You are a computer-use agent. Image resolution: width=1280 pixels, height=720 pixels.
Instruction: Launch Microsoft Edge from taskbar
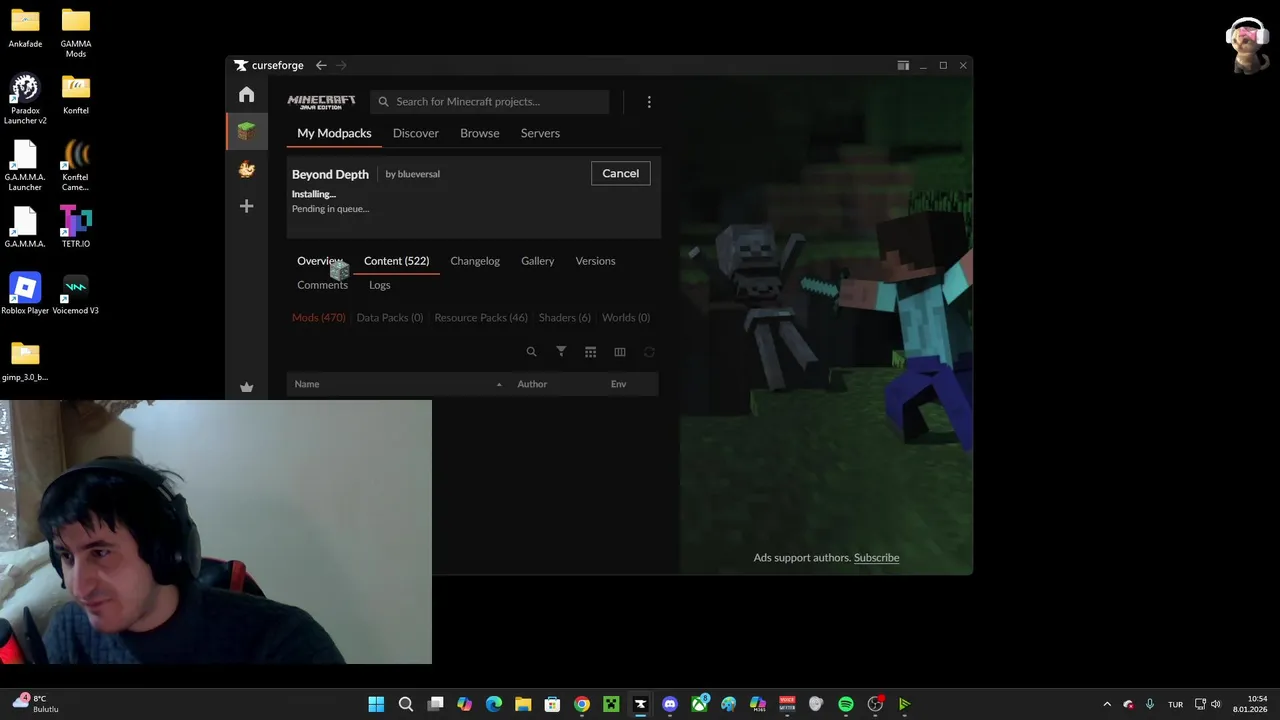(493, 704)
